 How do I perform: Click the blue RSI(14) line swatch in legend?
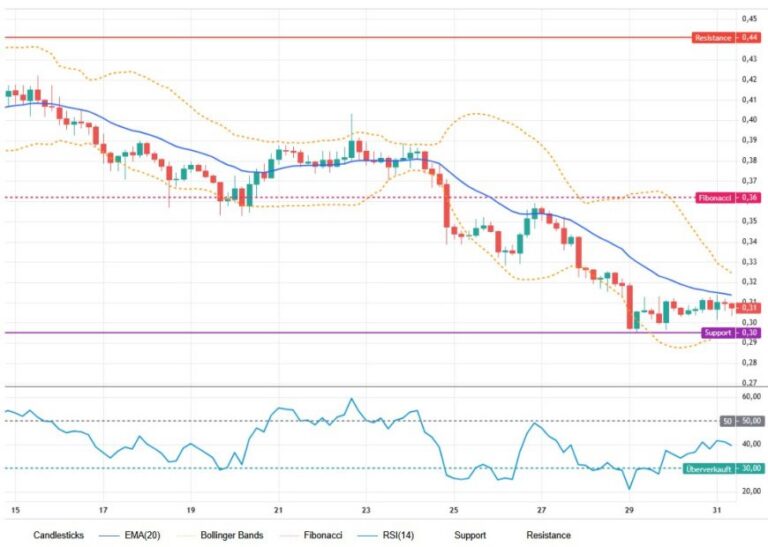368,536
